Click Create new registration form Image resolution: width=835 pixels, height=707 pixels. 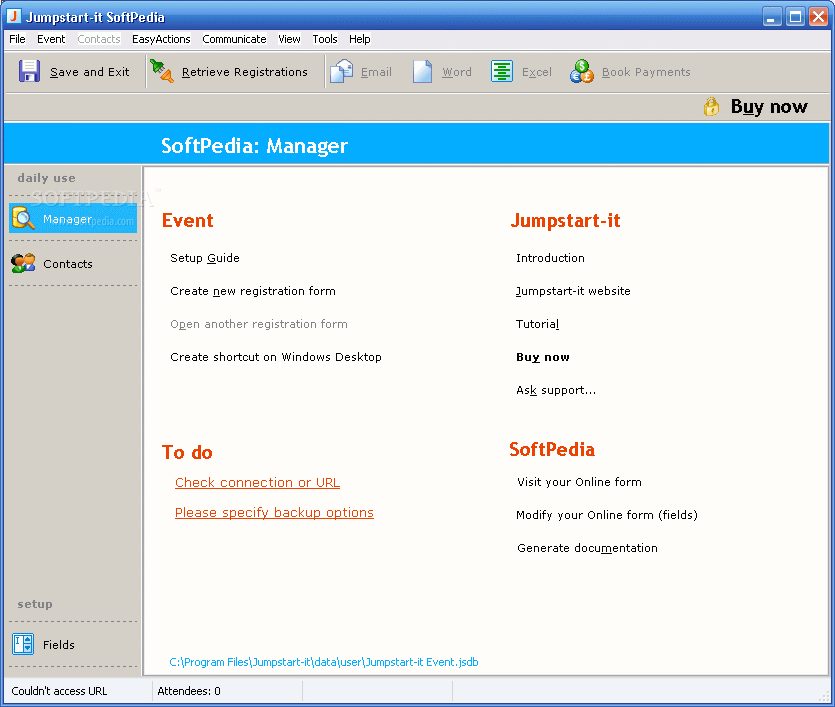click(253, 291)
